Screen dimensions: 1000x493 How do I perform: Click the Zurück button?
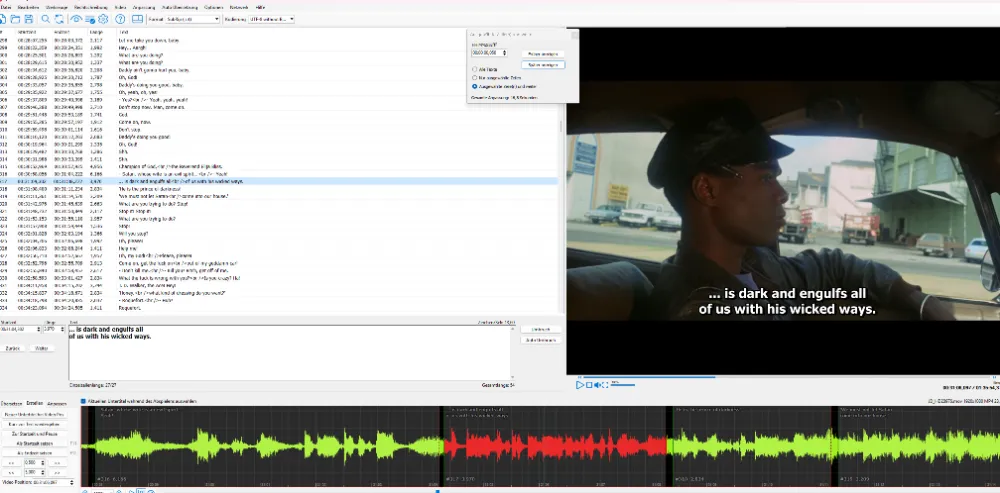[x=13, y=348]
